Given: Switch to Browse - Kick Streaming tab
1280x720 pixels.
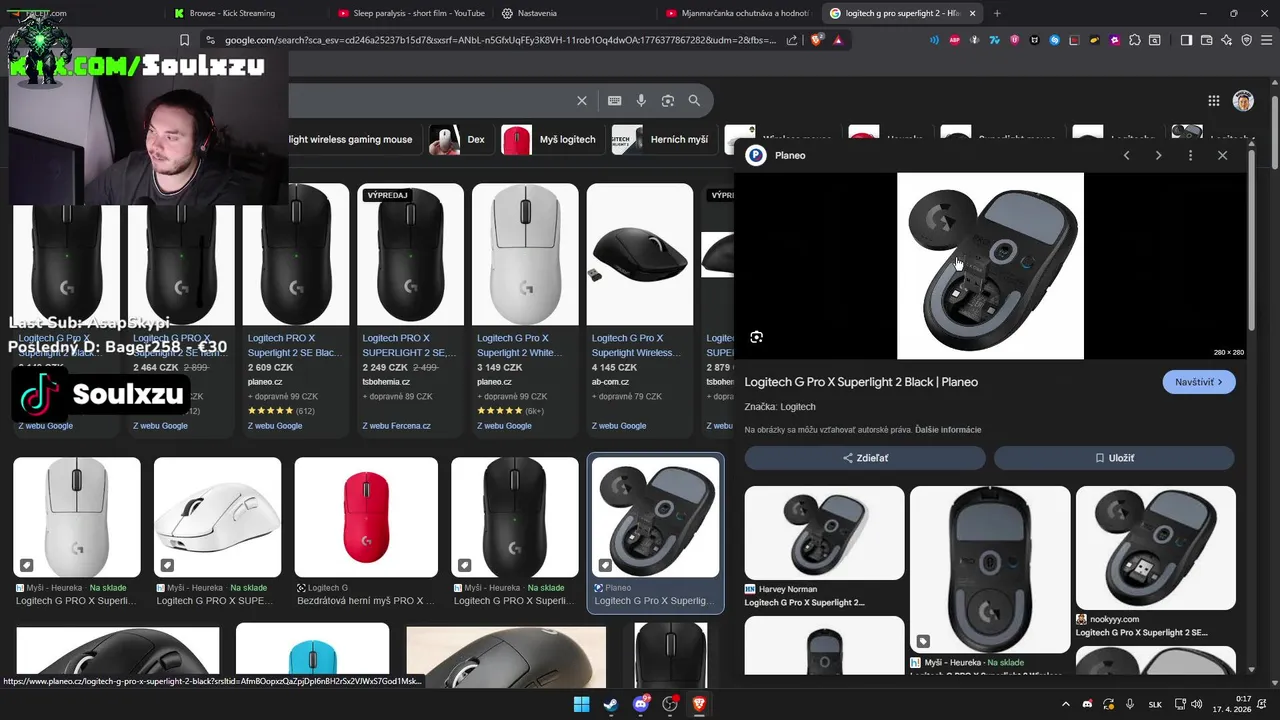Looking at the screenshot, I should tap(232, 13).
